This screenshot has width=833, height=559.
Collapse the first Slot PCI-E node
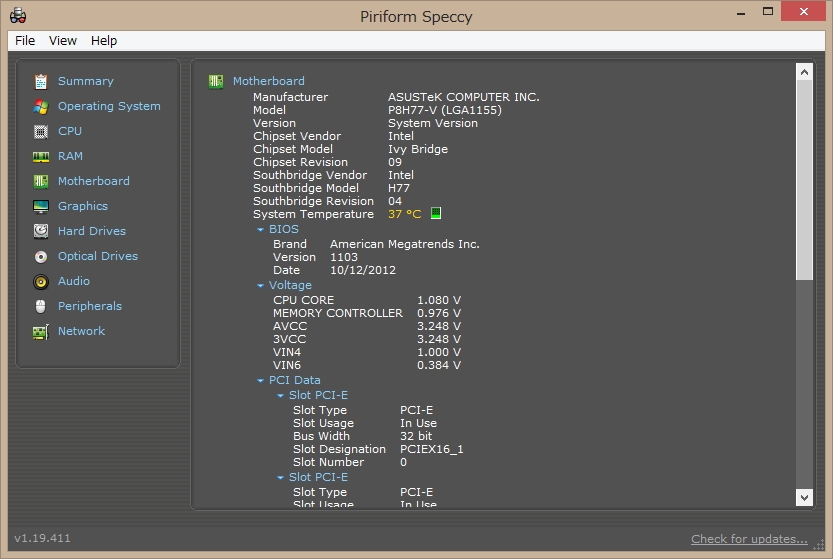point(281,395)
